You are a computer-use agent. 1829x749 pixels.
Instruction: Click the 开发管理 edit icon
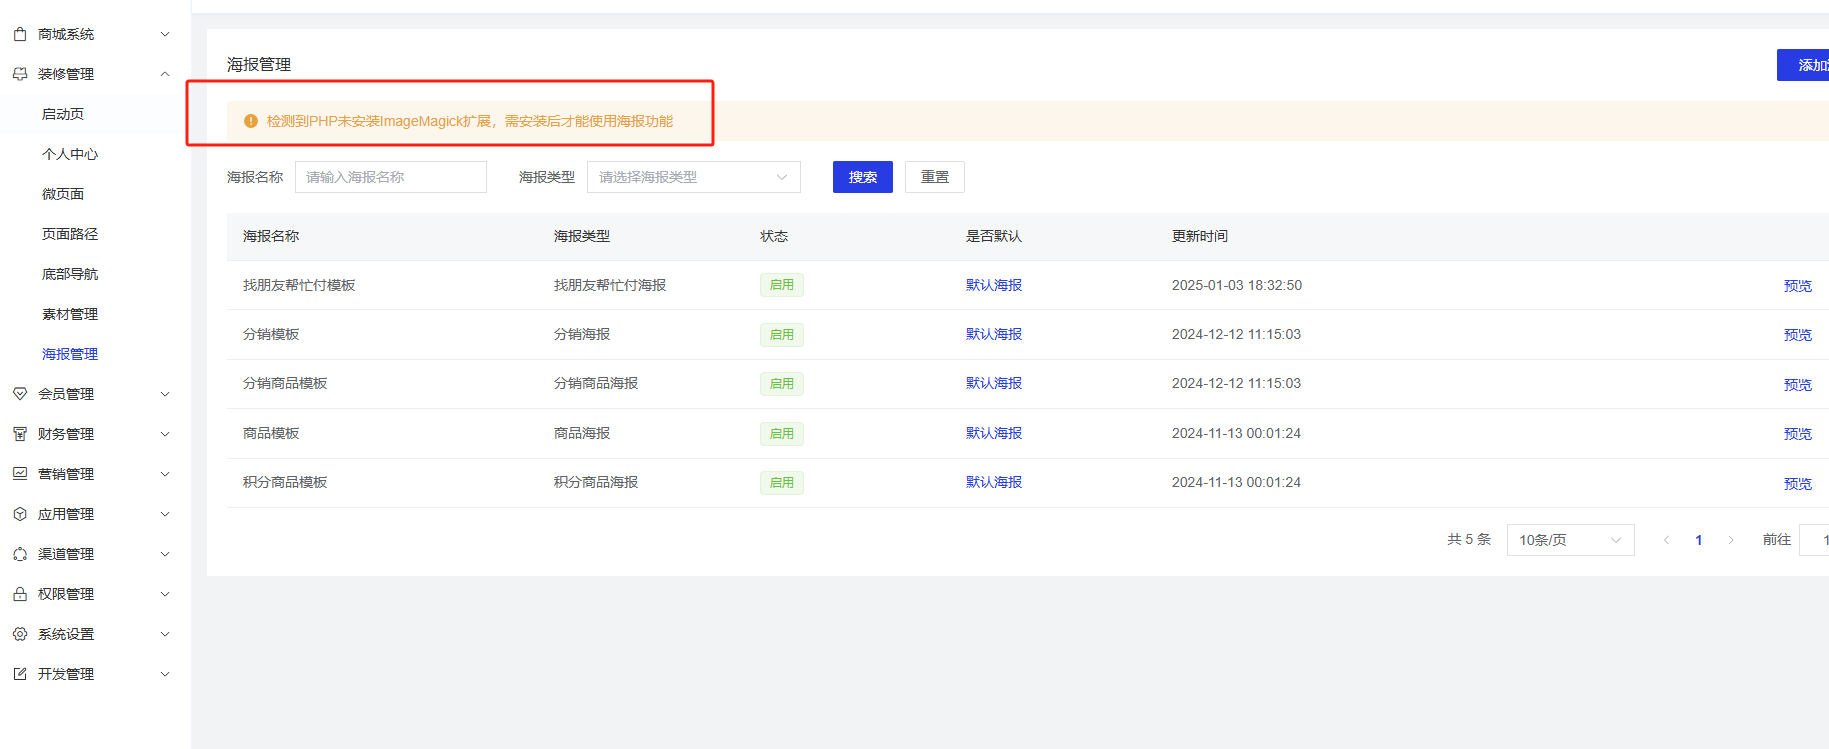(x=20, y=674)
